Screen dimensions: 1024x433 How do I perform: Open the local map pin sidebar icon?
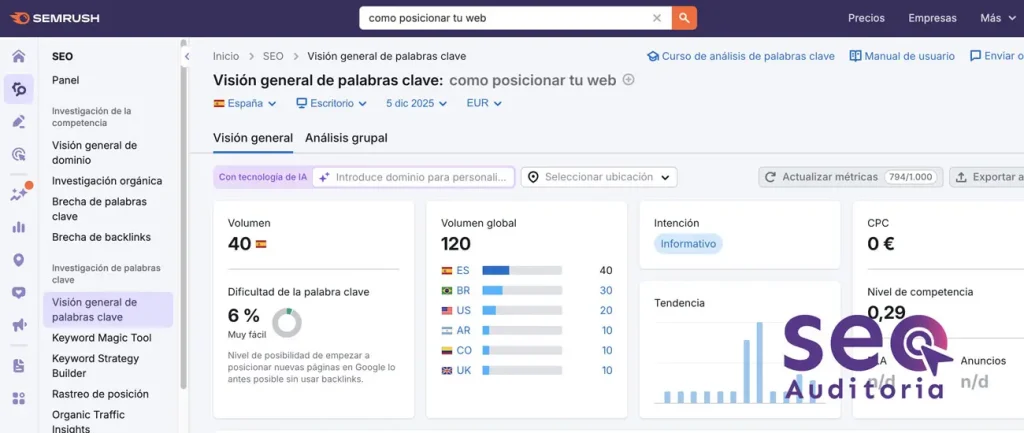(x=18, y=260)
